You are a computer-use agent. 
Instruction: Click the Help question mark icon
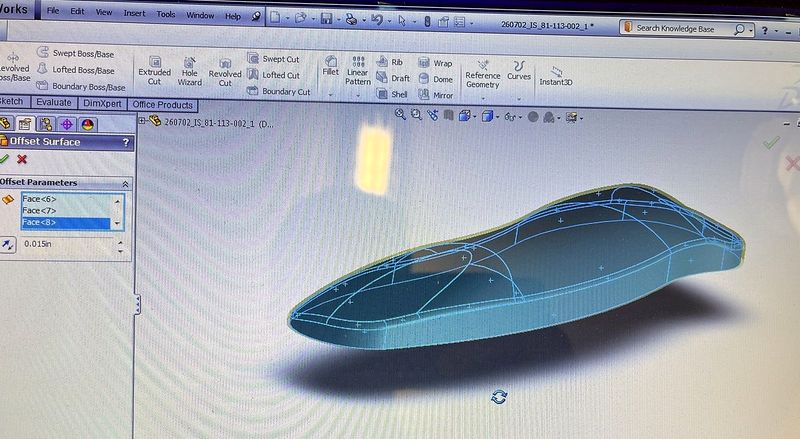tap(765, 31)
